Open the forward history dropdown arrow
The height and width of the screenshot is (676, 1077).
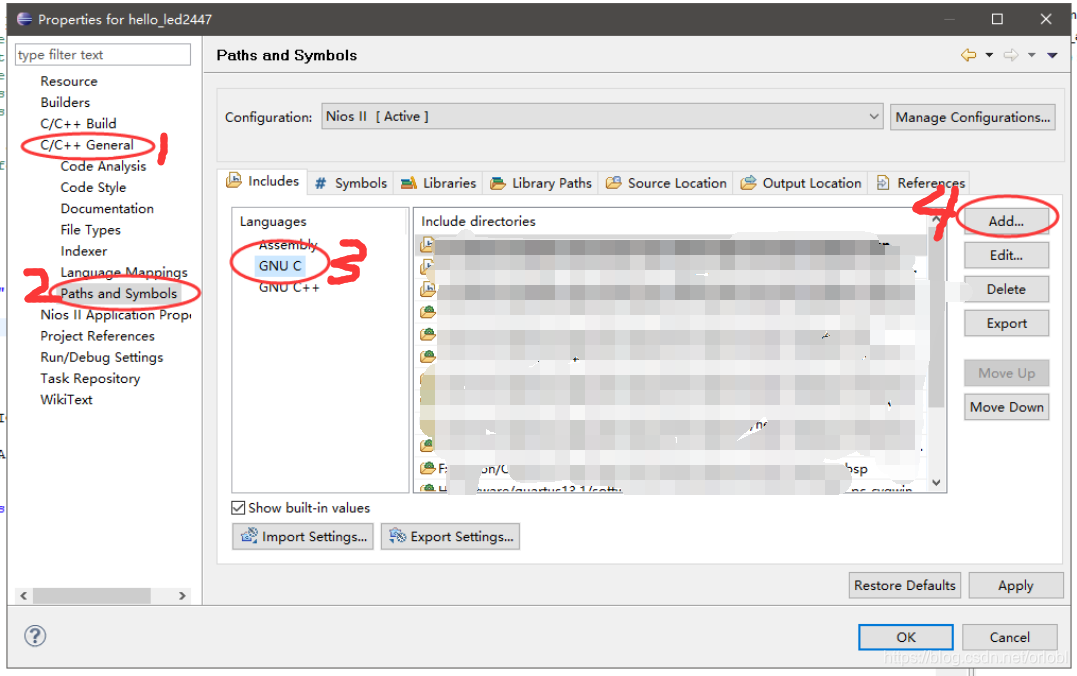[x=1032, y=55]
